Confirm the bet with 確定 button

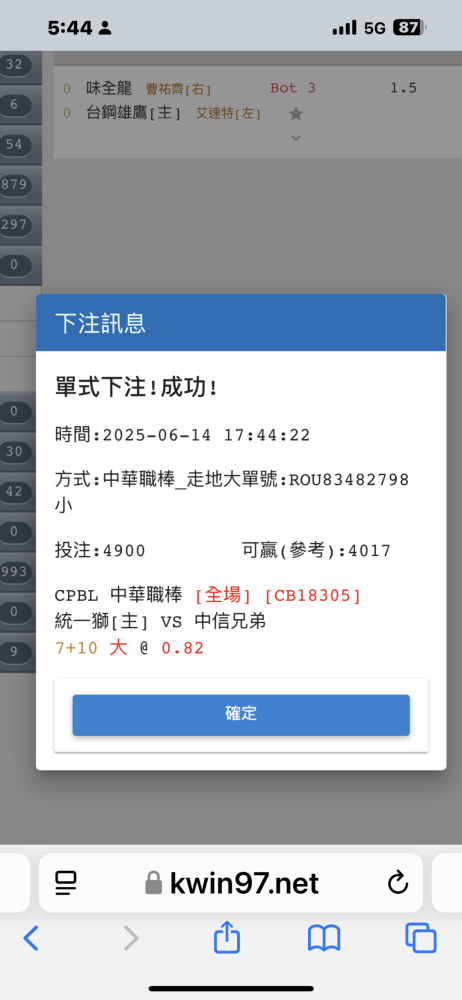[x=241, y=715]
